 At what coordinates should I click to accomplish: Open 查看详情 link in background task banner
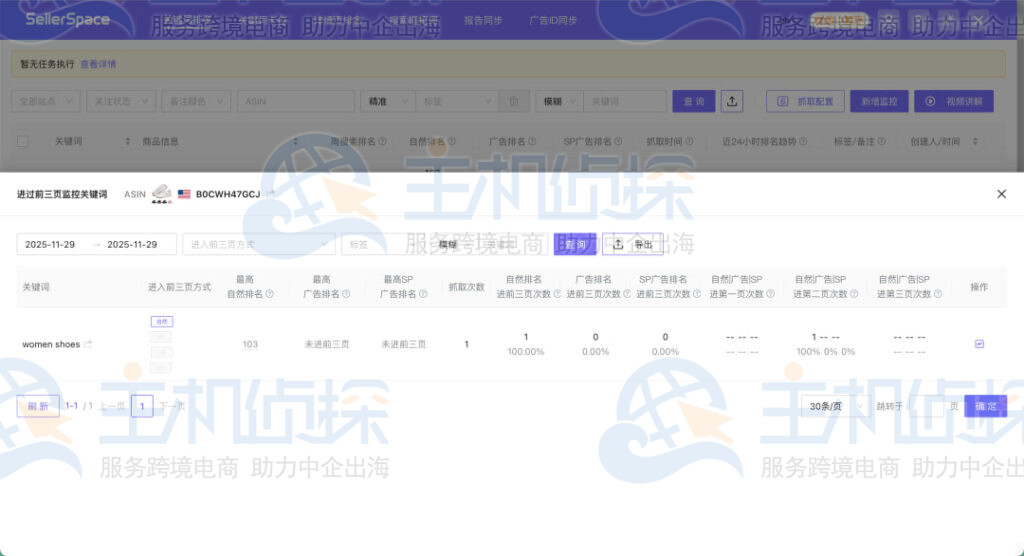(98, 64)
